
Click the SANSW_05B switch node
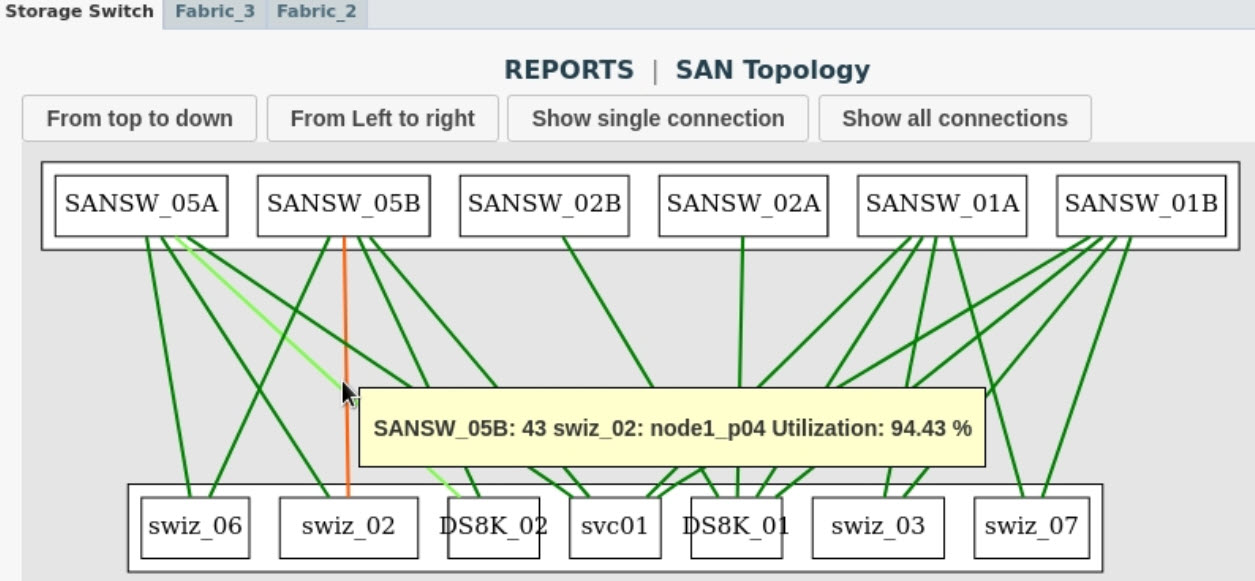[x=343, y=205]
